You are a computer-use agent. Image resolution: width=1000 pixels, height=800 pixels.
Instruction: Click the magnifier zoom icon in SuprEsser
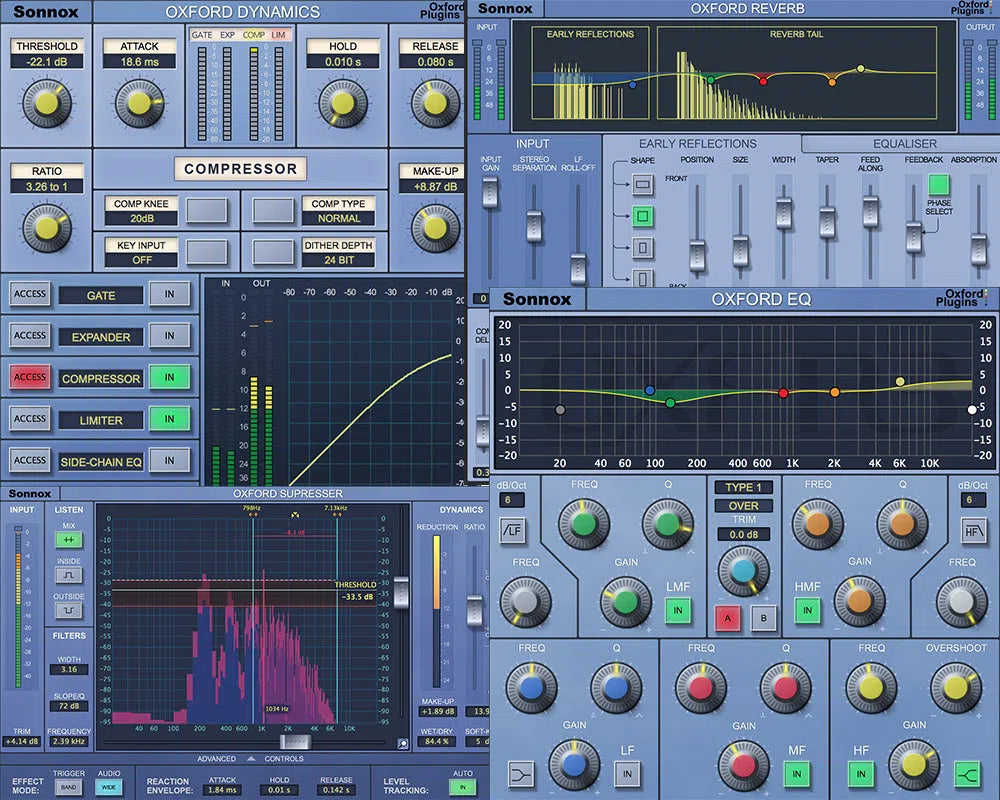tap(402, 743)
